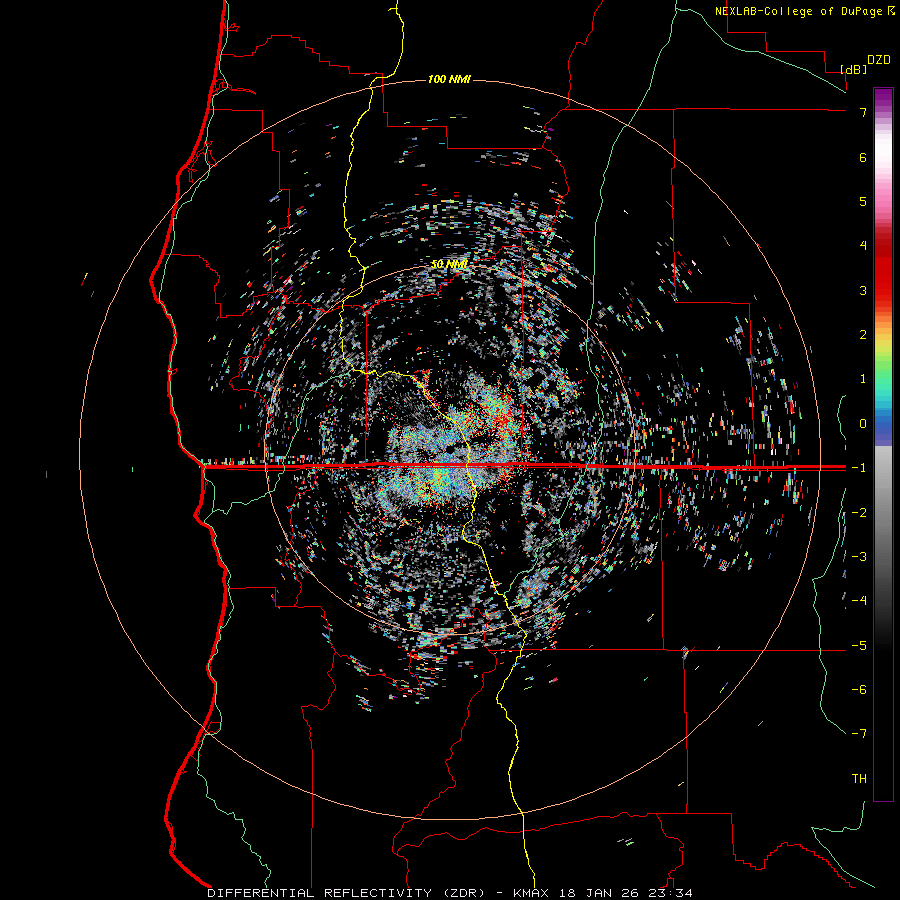The width and height of the screenshot is (900, 900).
Task: Click the value 6 on color scale
Action: click(x=863, y=157)
